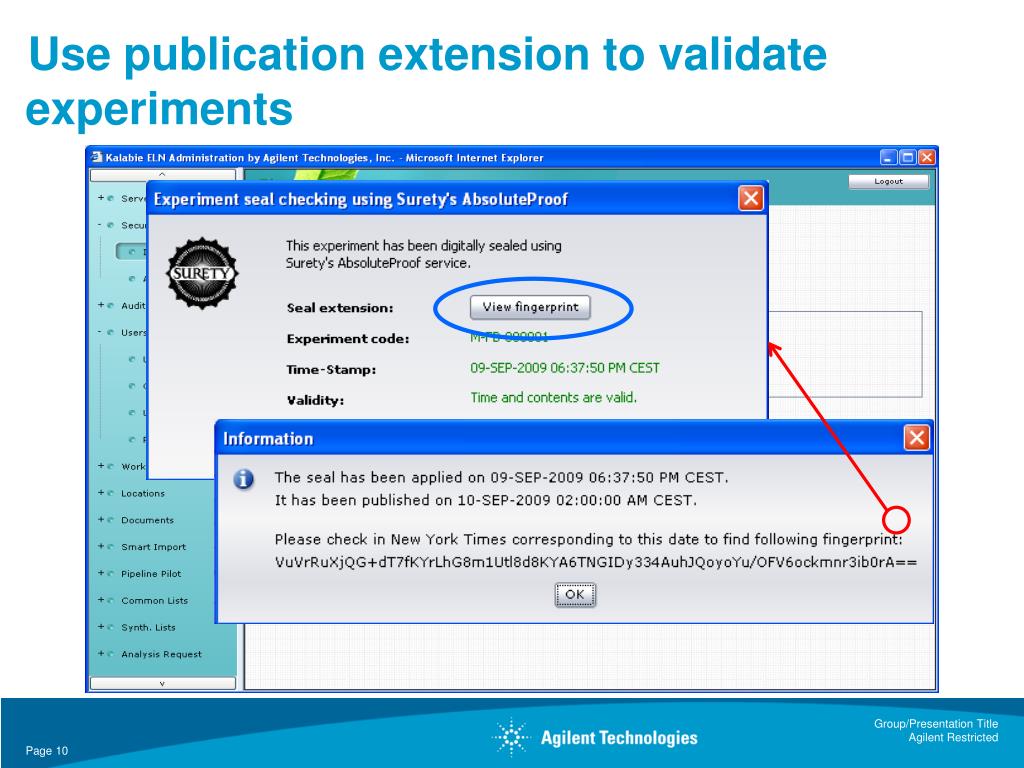Close the Information dialog
This screenshot has height=768, width=1024.
916,438
